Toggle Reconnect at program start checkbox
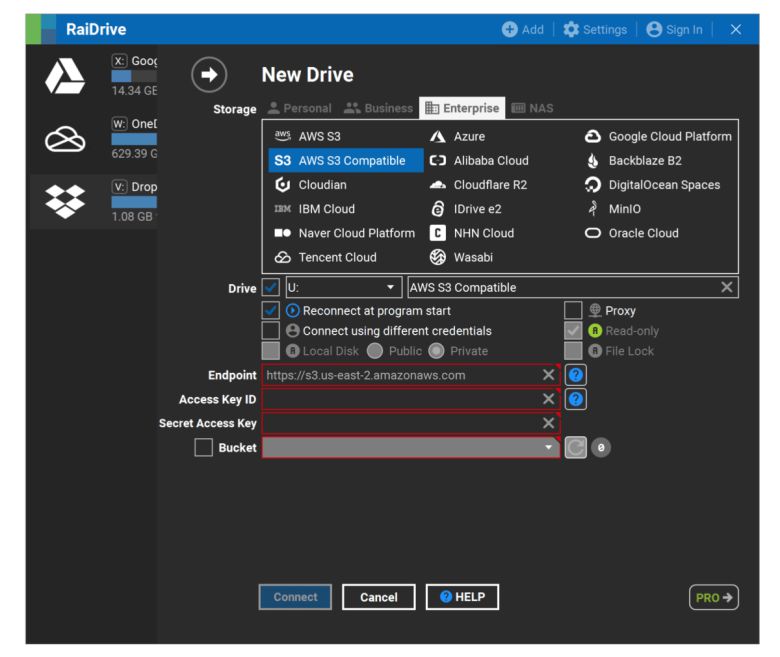This screenshot has height=657, width=780. (271, 311)
